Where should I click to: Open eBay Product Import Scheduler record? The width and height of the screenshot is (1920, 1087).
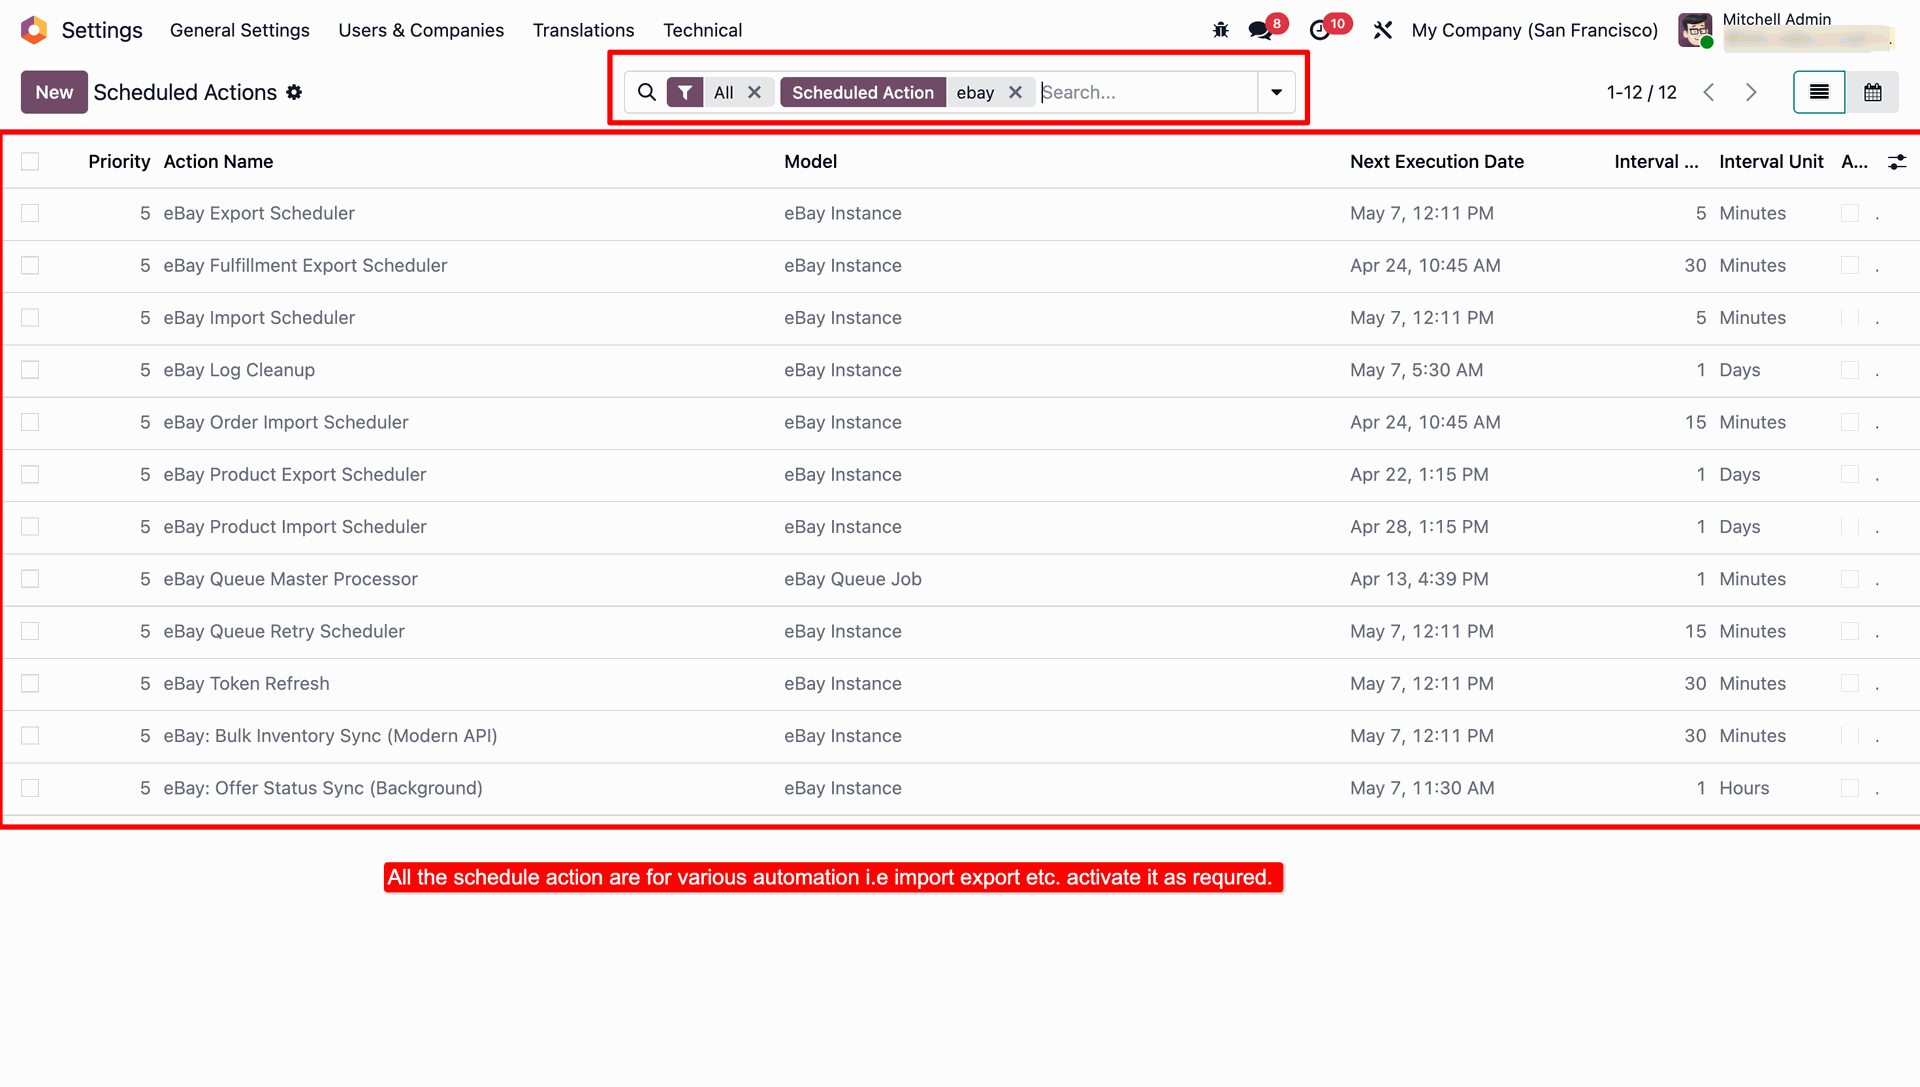[295, 527]
